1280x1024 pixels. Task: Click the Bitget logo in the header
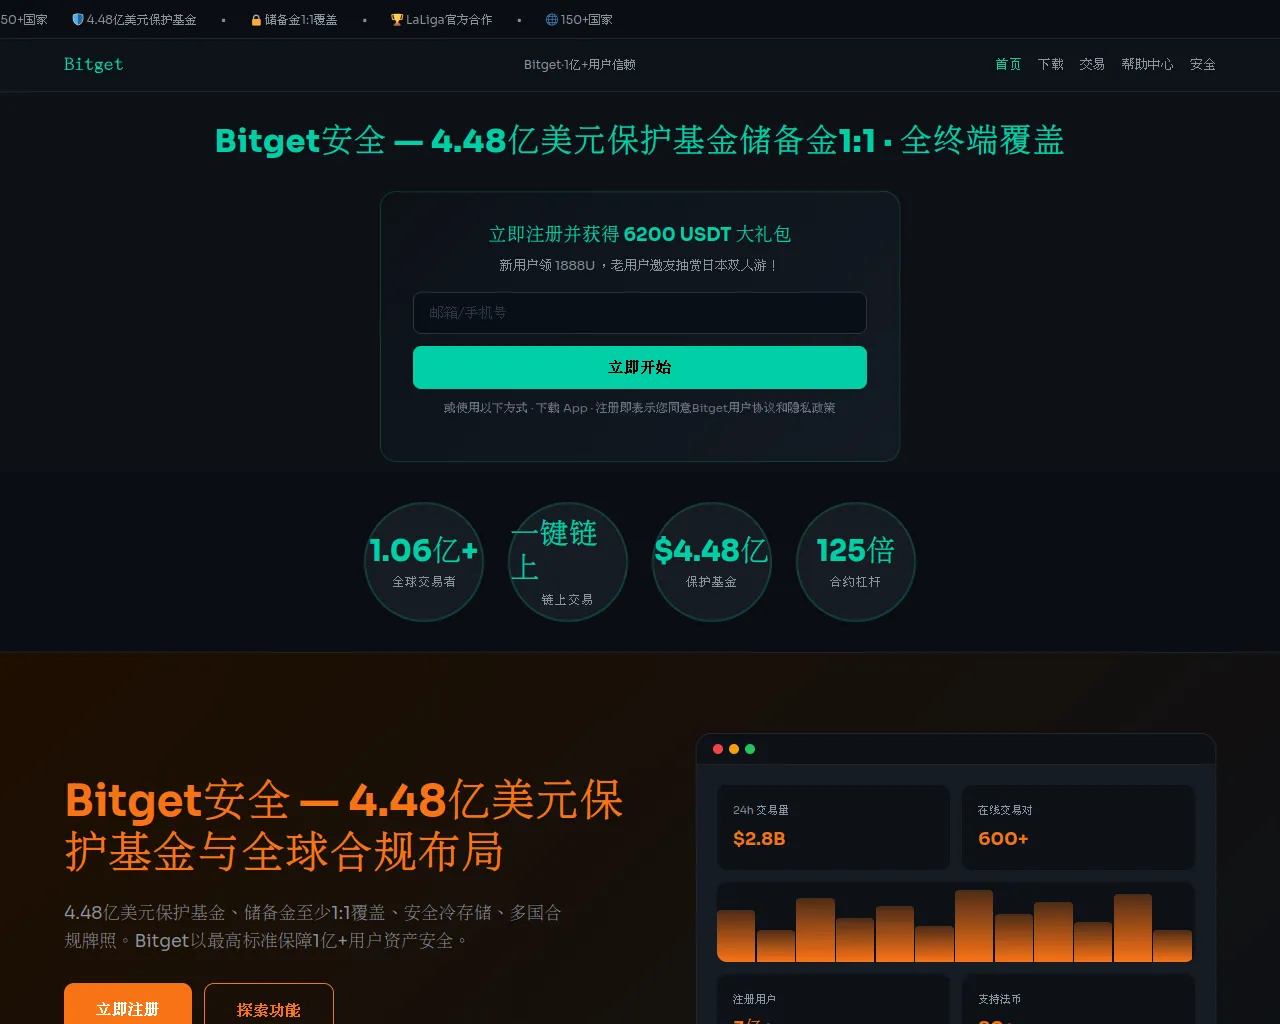click(x=94, y=64)
